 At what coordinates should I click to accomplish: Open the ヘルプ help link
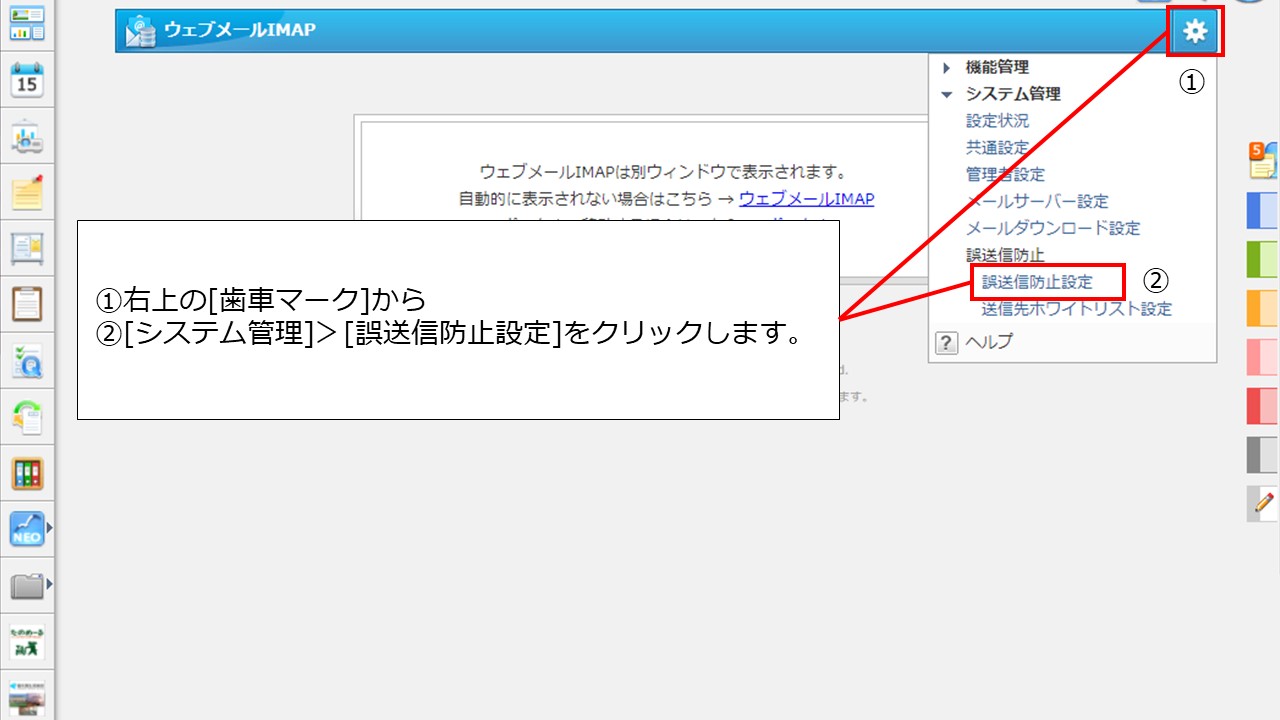coord(988,342)
